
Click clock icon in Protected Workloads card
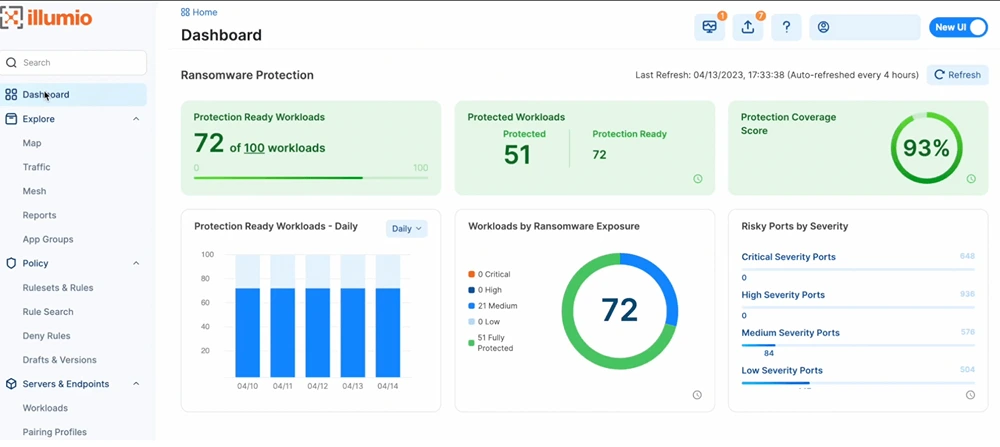(x=697, y=179)
